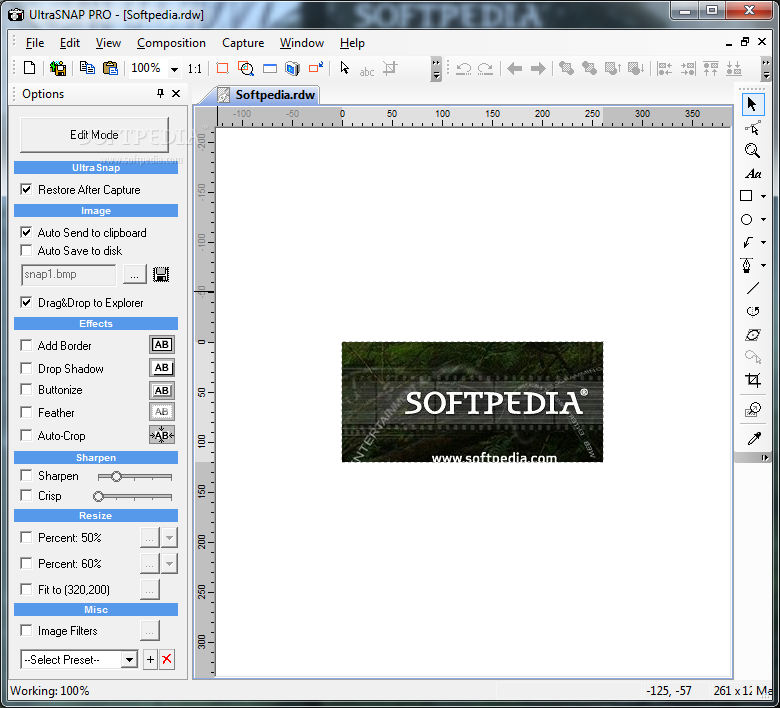Screen dimensions: 780x708
Task: Click the snap1.bmp filename field
Action: pyautogui.click(x=68, y=274)
